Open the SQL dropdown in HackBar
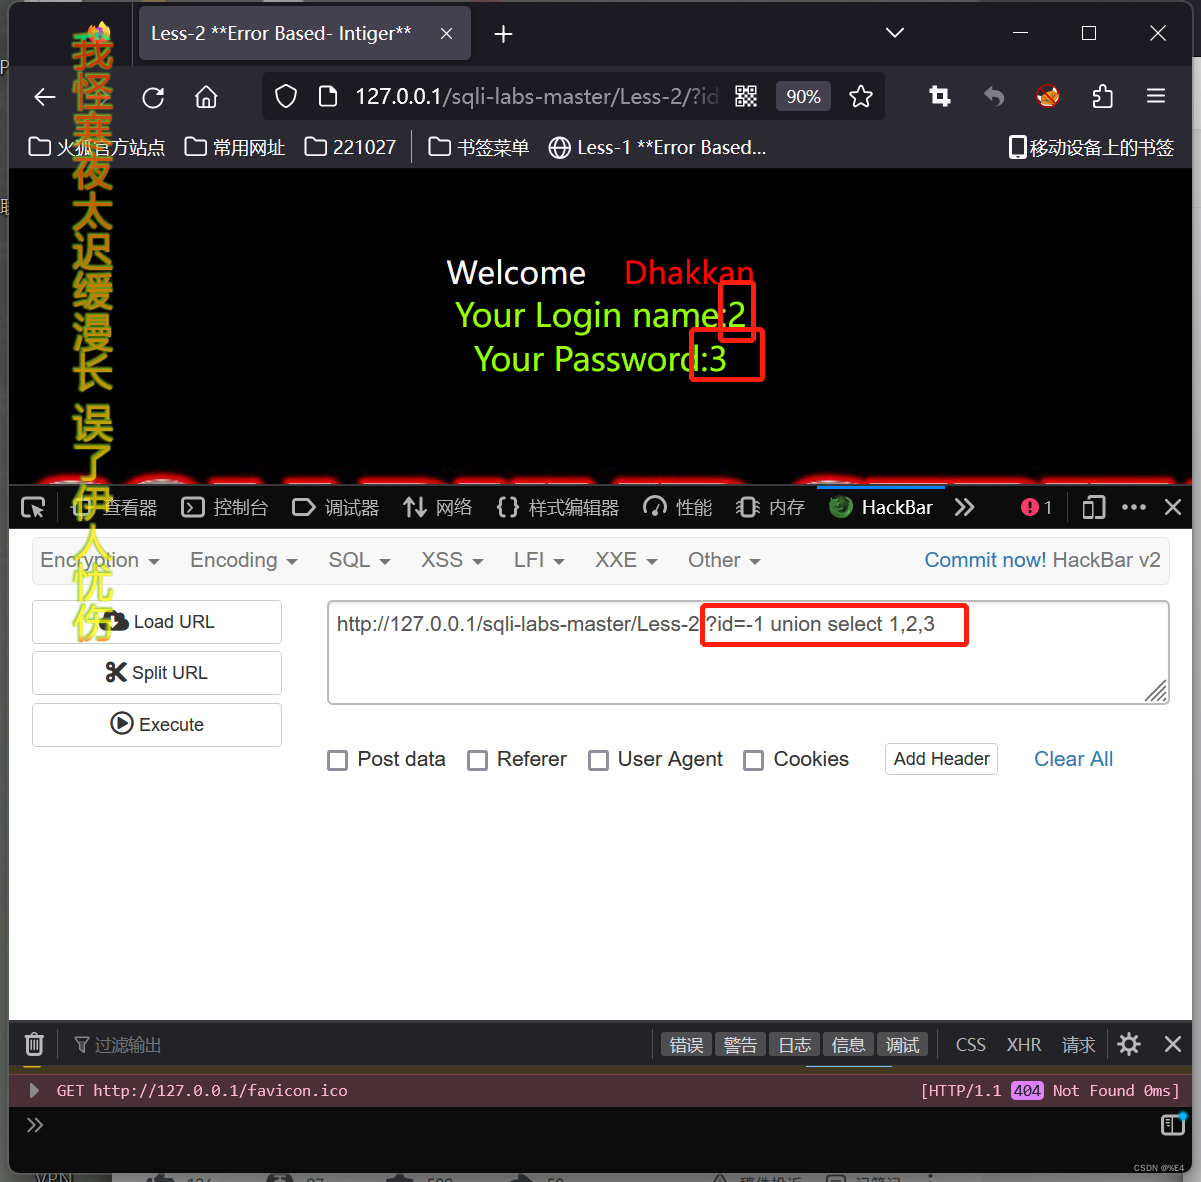This screenshot has height=1182, width=1201. [x=358, y=560]
